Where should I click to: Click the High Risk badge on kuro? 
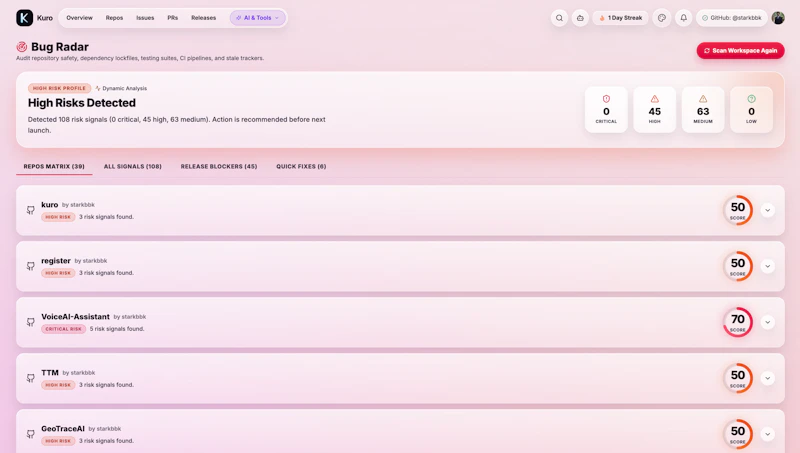tap(58, 217)
